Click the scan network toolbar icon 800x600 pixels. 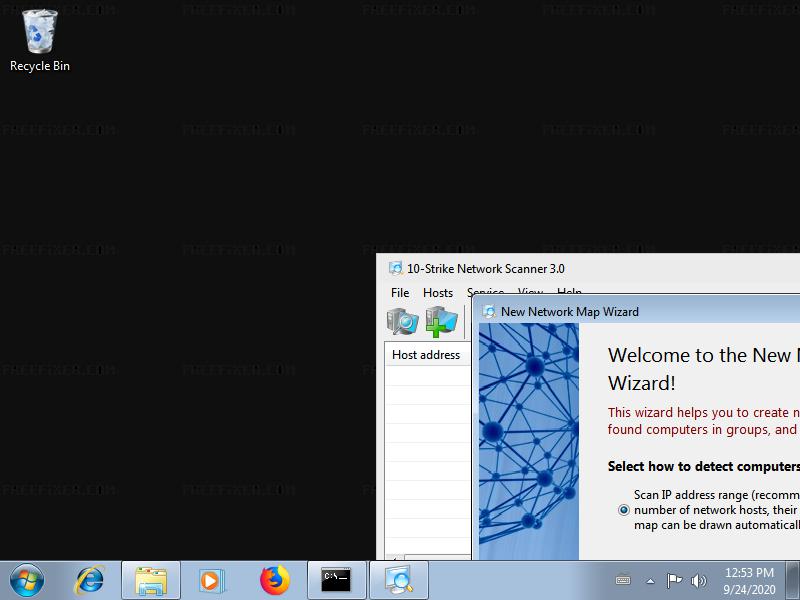pyautogui.click(x=403, y=321)
